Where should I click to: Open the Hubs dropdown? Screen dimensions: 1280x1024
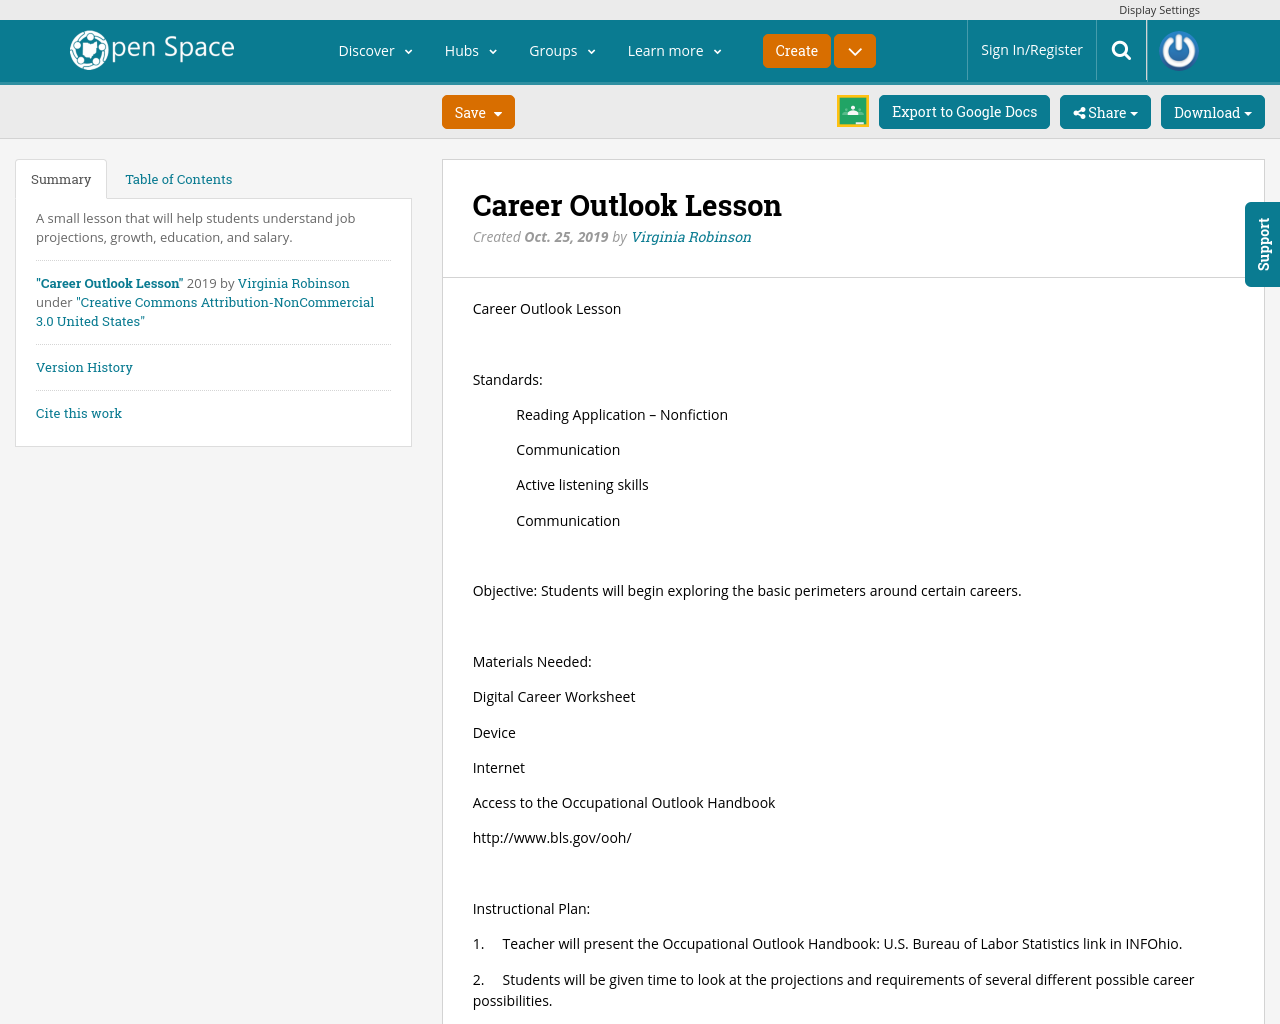[x=471, y=49]
